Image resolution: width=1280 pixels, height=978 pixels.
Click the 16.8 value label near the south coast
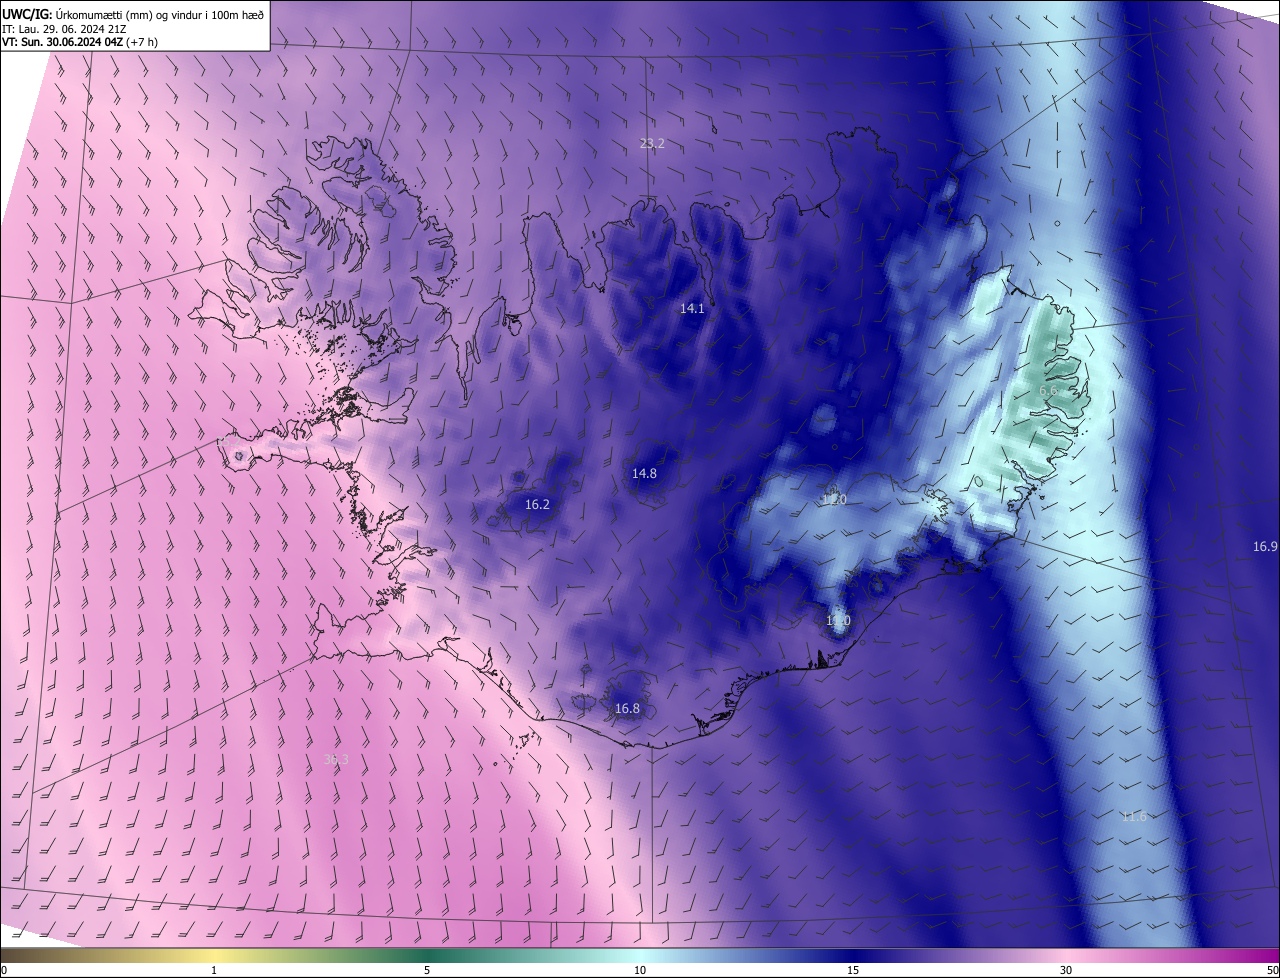click(627, 709)
